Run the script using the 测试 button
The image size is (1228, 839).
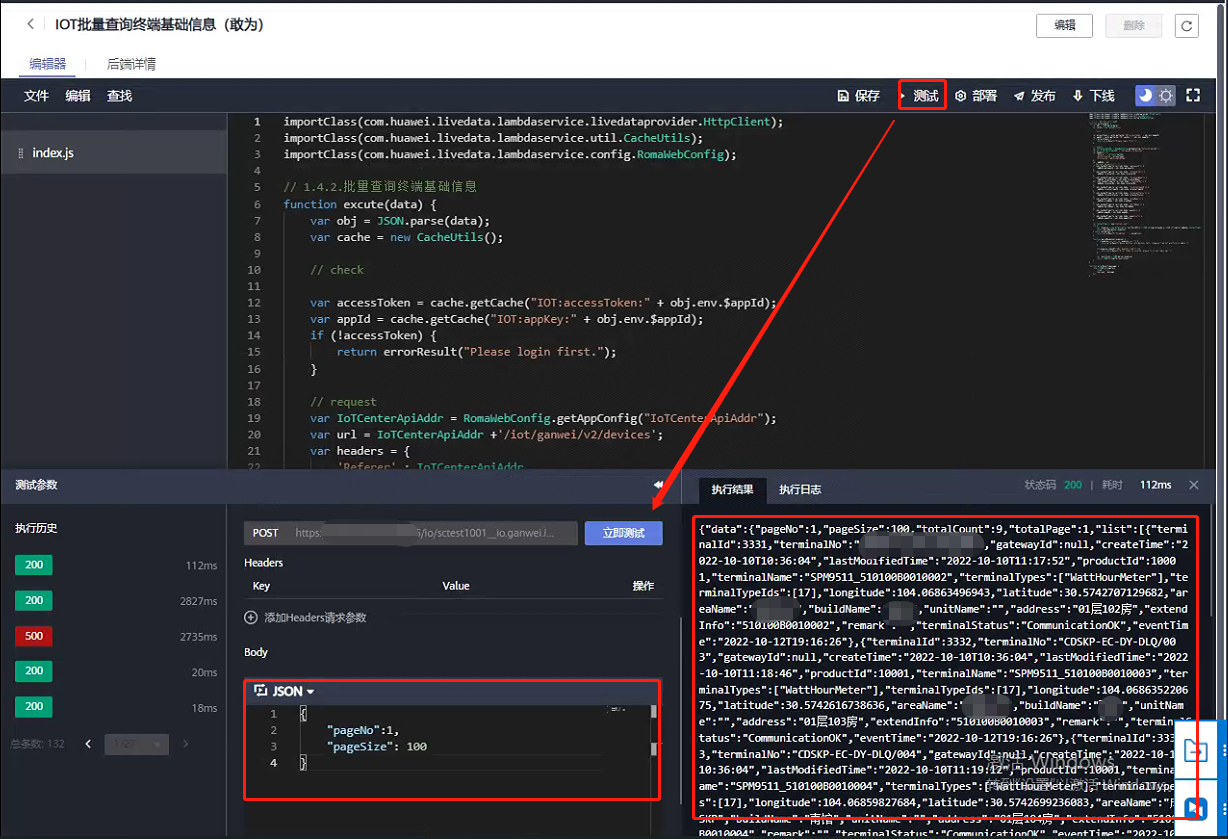pos(922,96)
